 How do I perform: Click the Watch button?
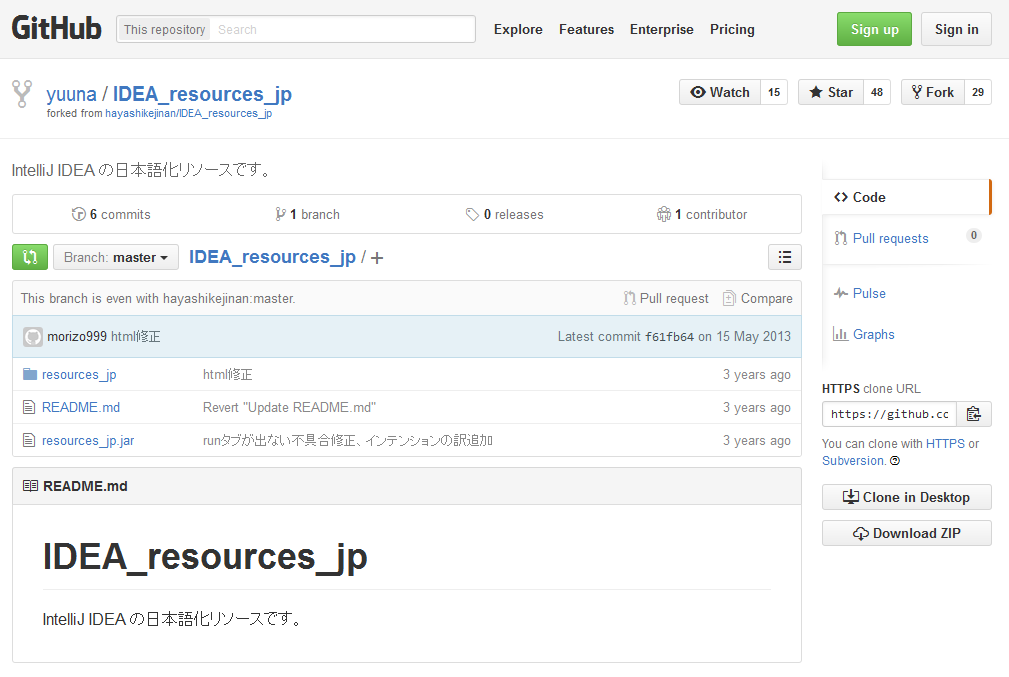[x=720, y=92]
